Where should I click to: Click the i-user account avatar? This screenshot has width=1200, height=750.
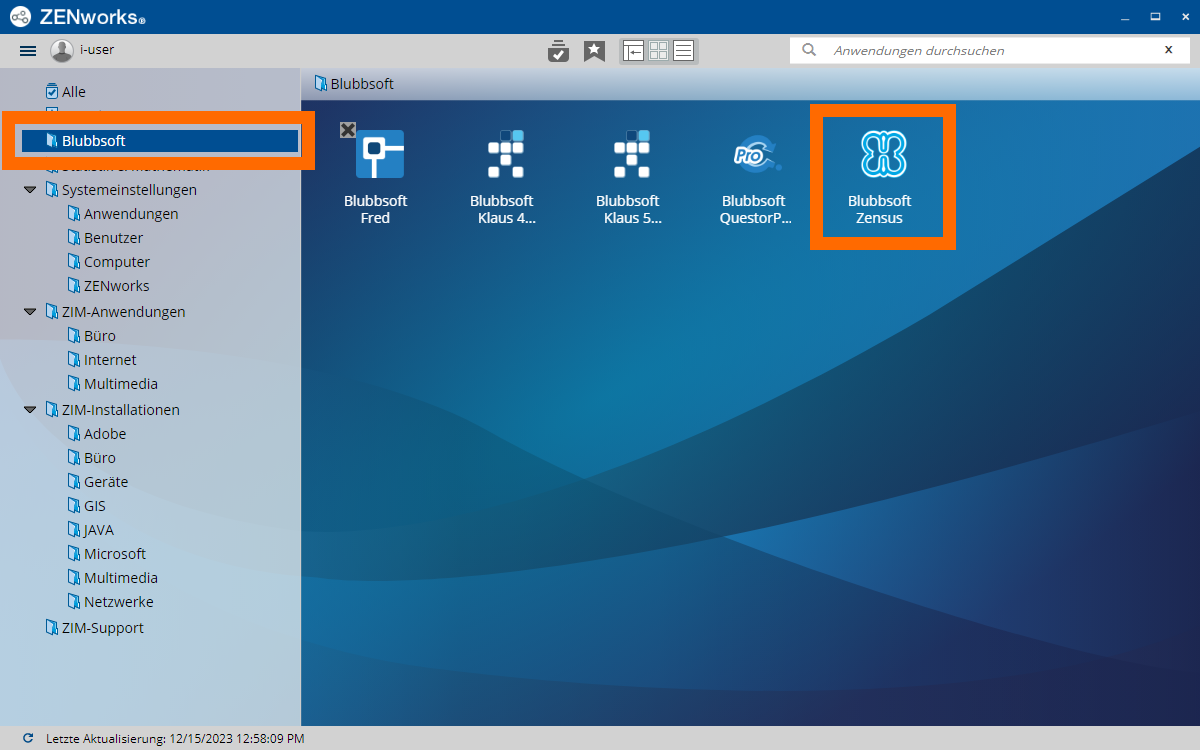(62, 50)
